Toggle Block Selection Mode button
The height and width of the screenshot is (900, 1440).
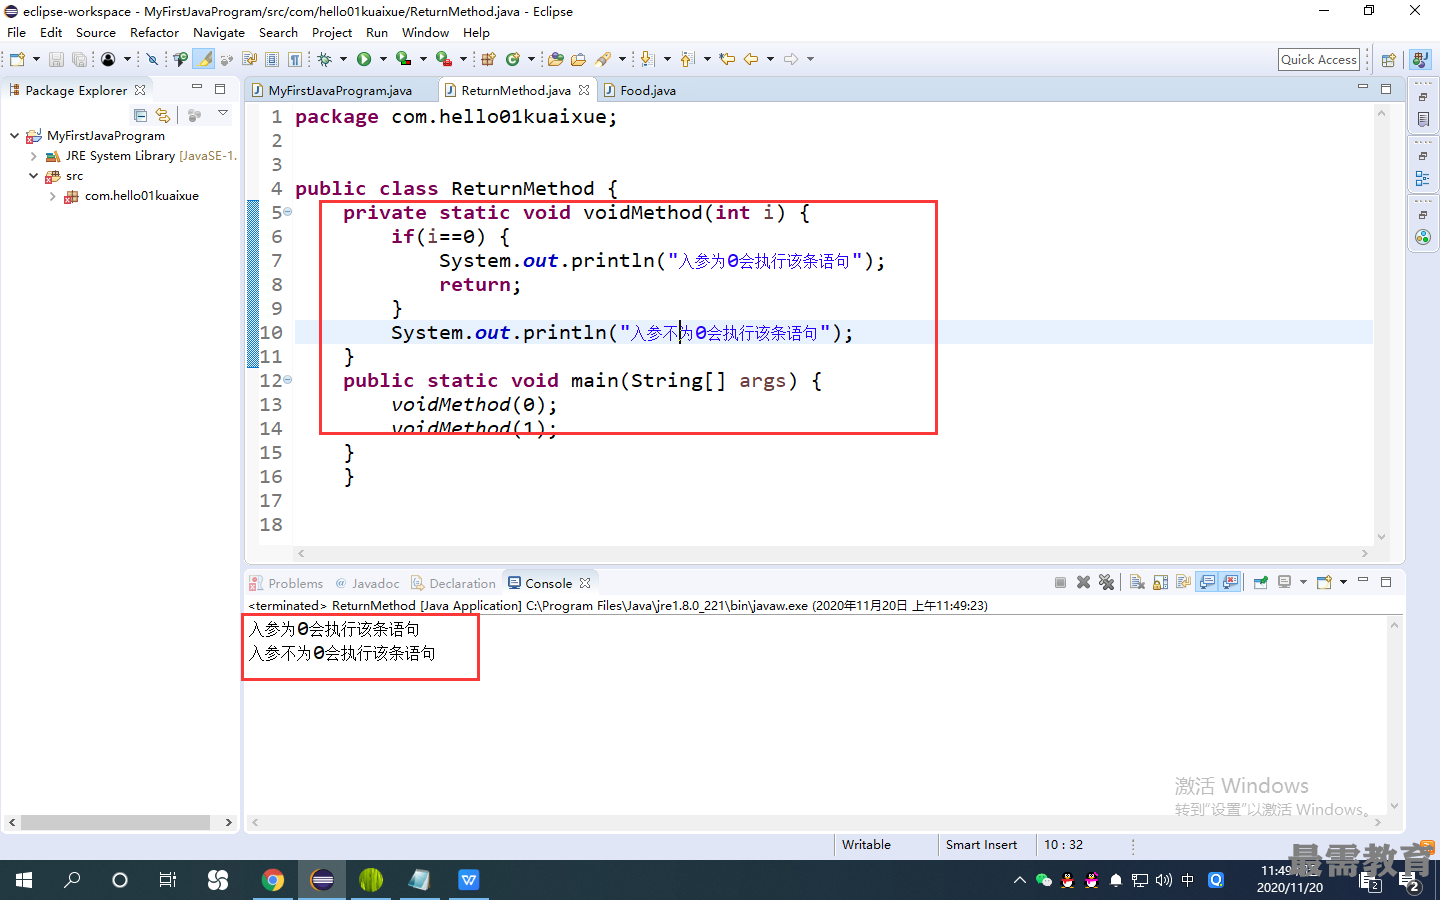tap(272, 59)
